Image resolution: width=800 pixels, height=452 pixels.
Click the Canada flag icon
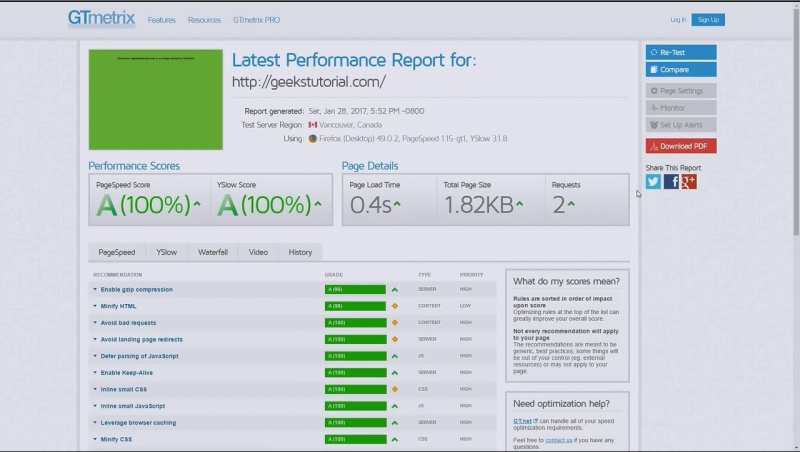click(313, 125)
